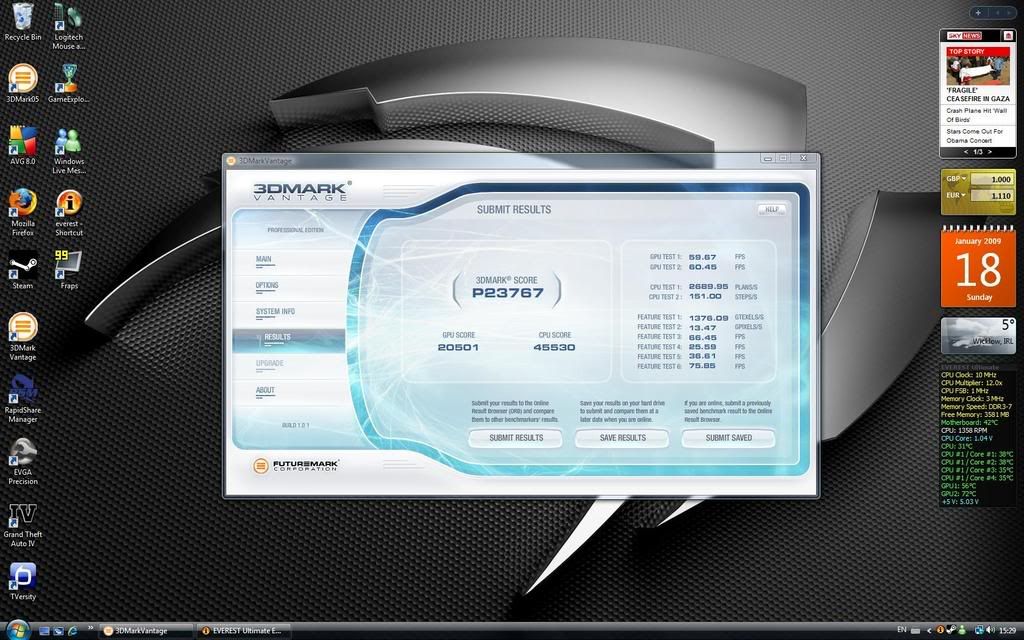Image resolution: width=1024 pixels, height=640 pixels.
Task: Click the 3DMark Vantage title logo
Action: pyautogui.click(x=302, y=191)
